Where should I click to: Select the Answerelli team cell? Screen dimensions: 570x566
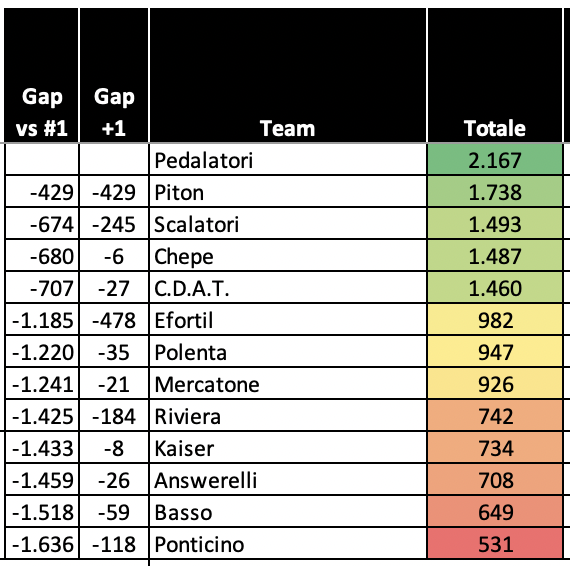coord(288,479)
